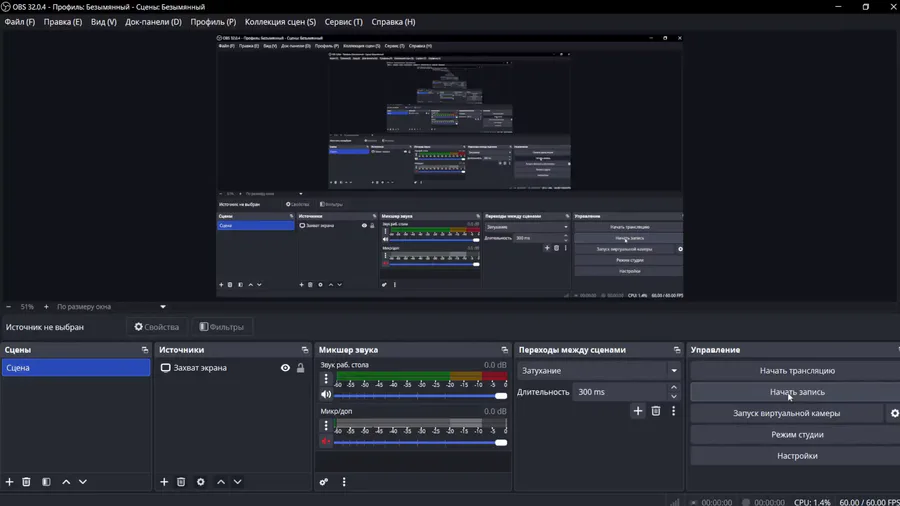The width and height of the screenshot is (900, 506).
Task: Click volume slider for Звук раб. стола
Action: click(x=420, y=396)
